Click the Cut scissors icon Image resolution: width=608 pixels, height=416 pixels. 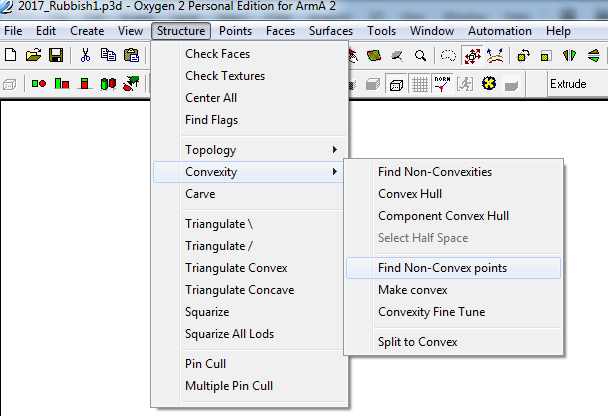click(85, 55)
